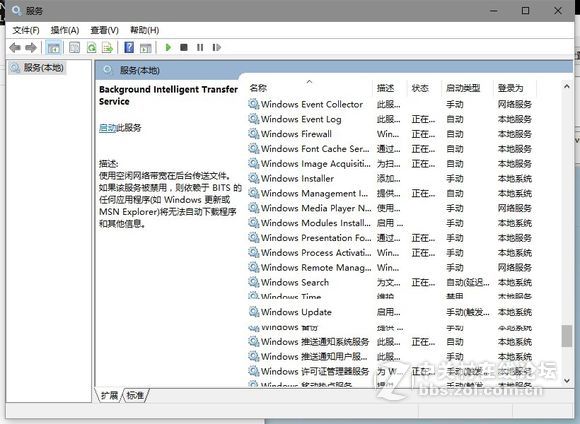Click the scroll down arrow of service list
The width and height of the screenshot is (580, 424).
[x=567, y=380]
